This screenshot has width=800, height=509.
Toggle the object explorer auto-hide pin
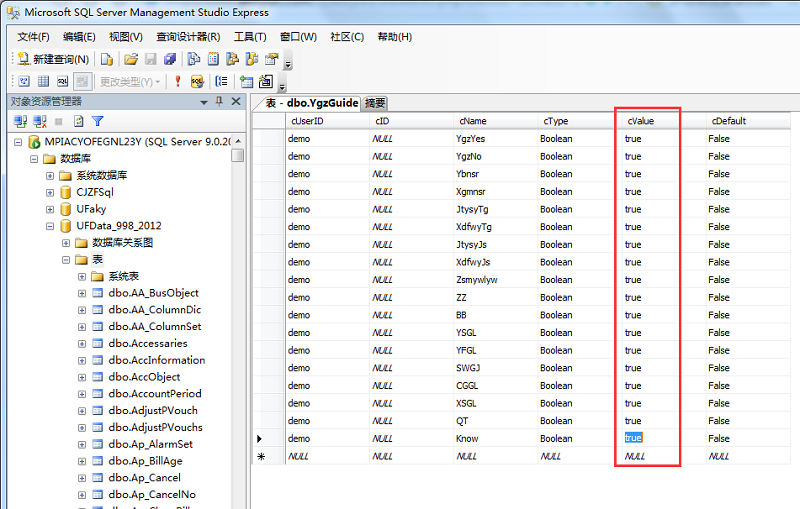point(219,101)
